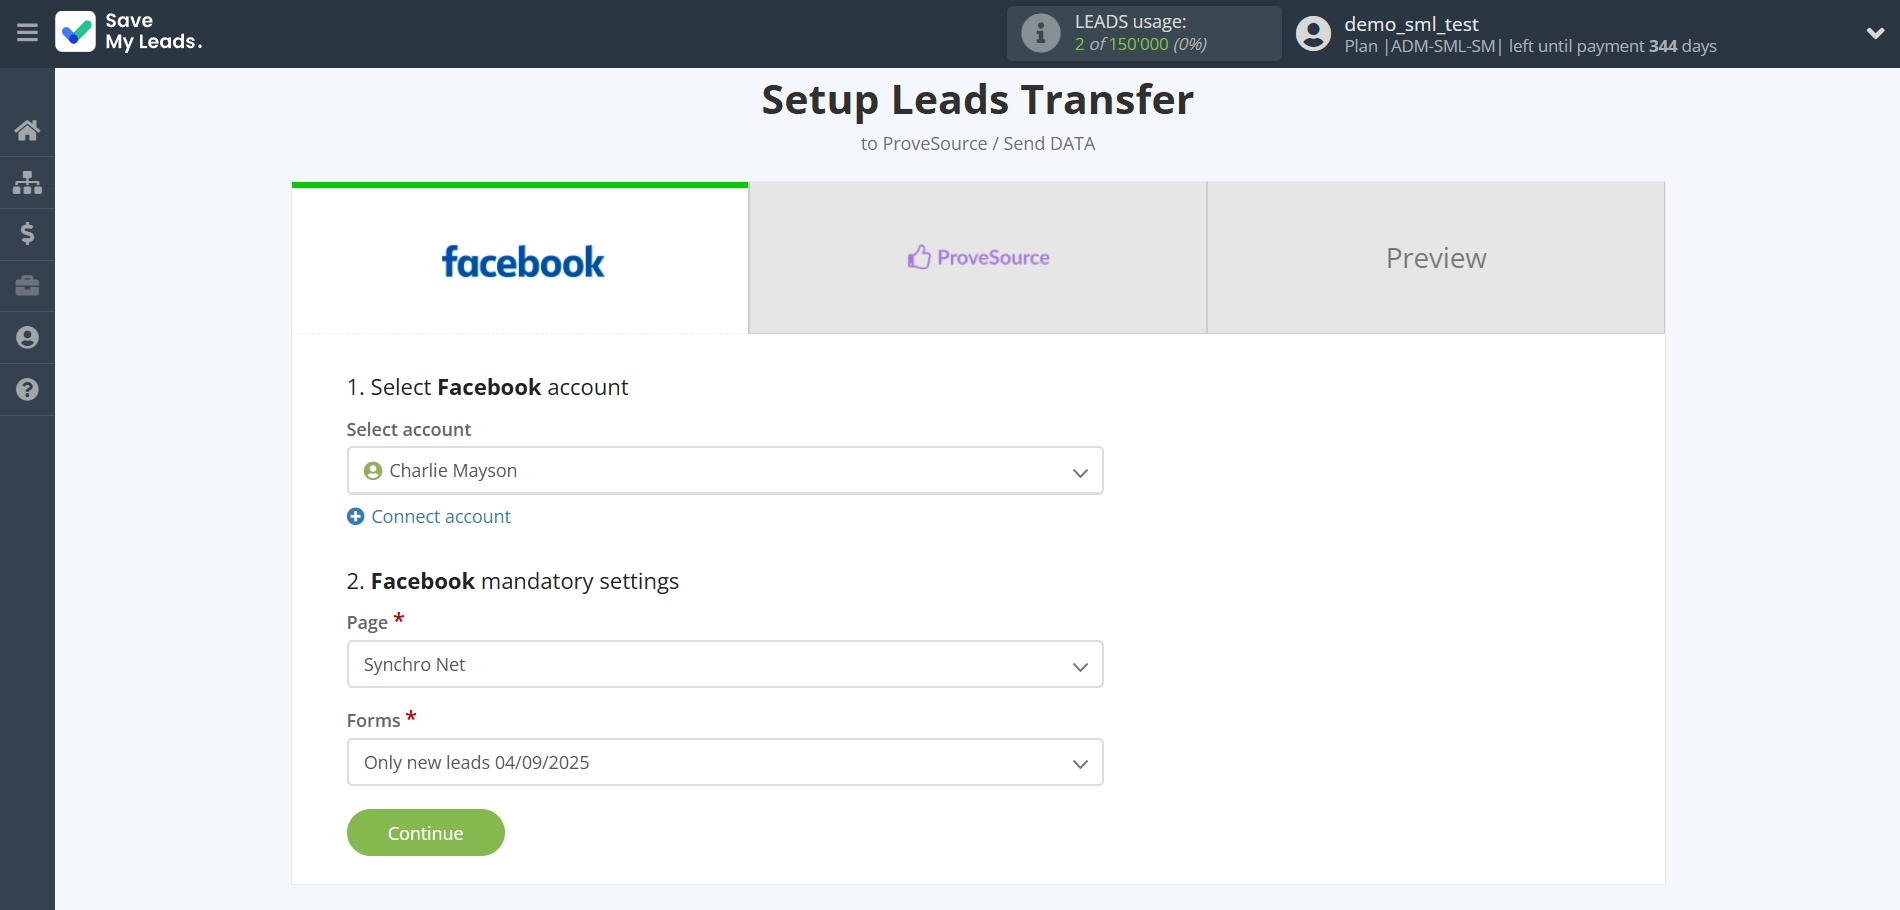Switch to the ProveSource tab

[x=977, y=257]
